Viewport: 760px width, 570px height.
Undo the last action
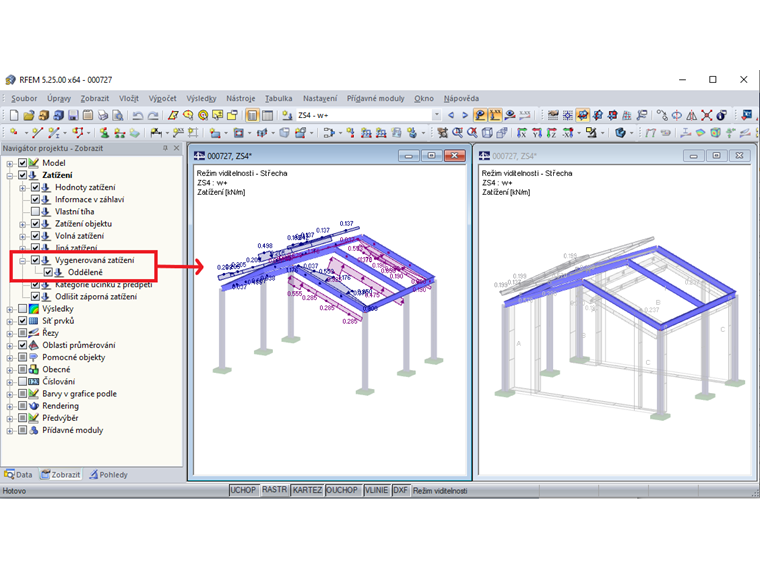138,115
